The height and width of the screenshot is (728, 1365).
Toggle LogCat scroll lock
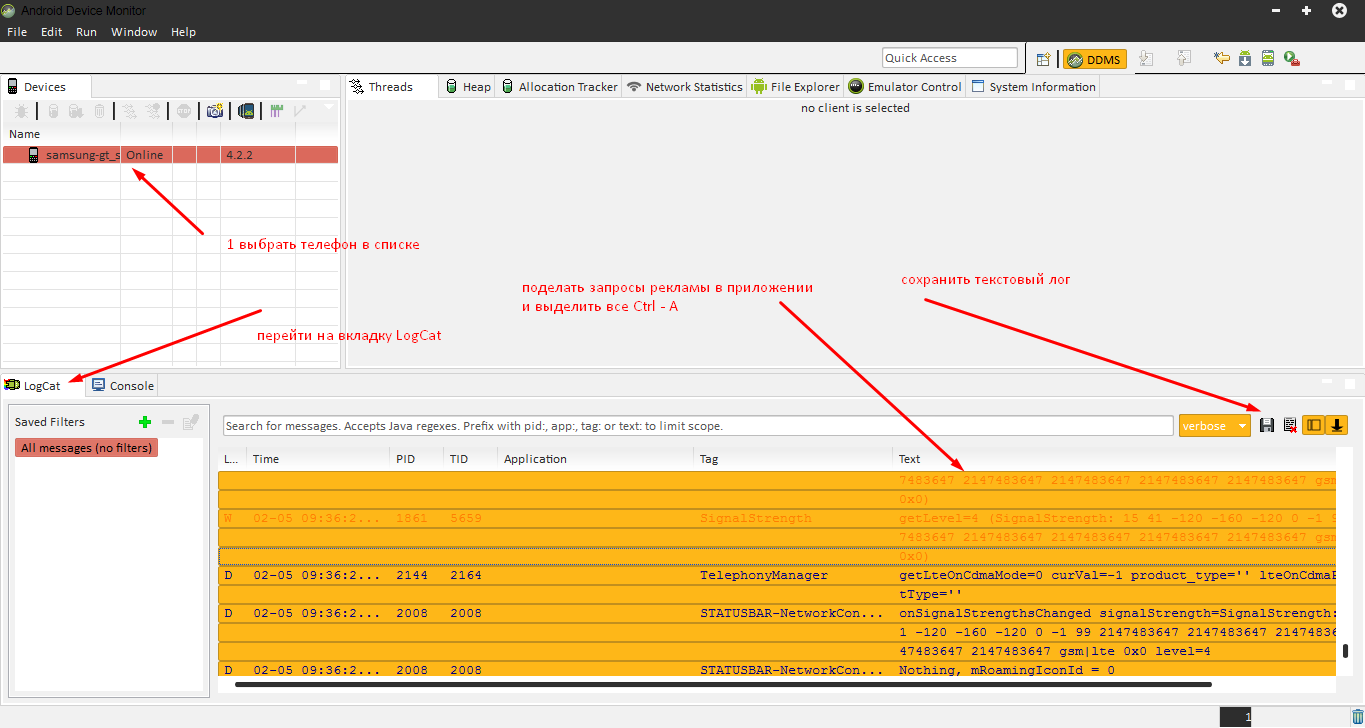pos(1337,425)
